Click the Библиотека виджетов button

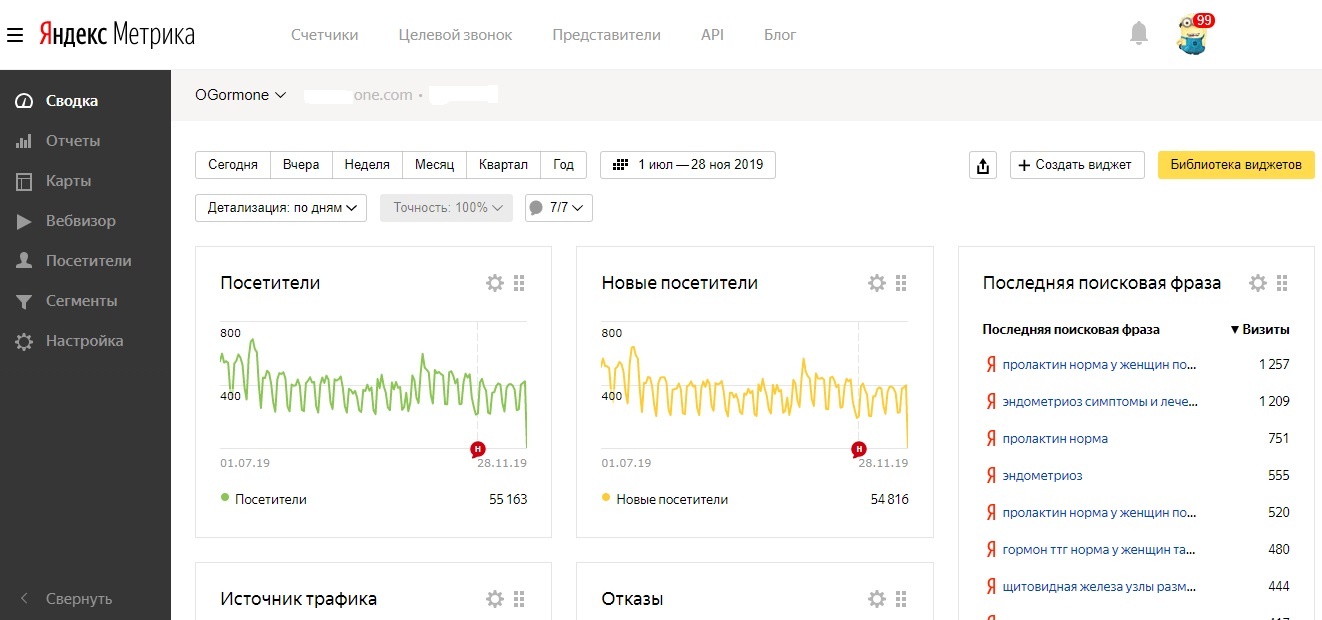(1235, 165)
